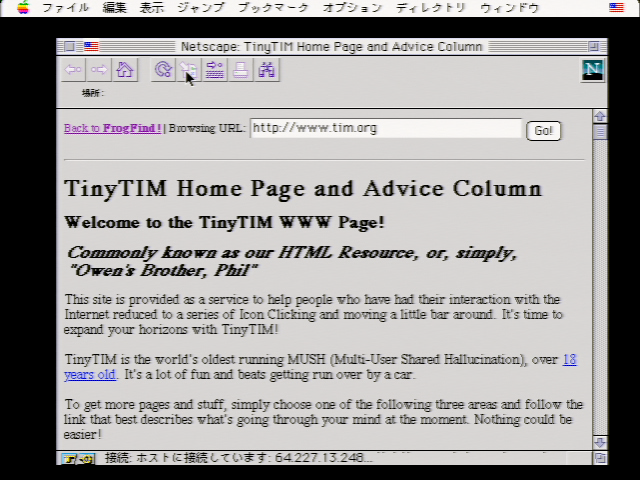This screenshot has height=480, width=640.
Task: Open the ウィンドウ menu
Action: [x=510, y=8]
